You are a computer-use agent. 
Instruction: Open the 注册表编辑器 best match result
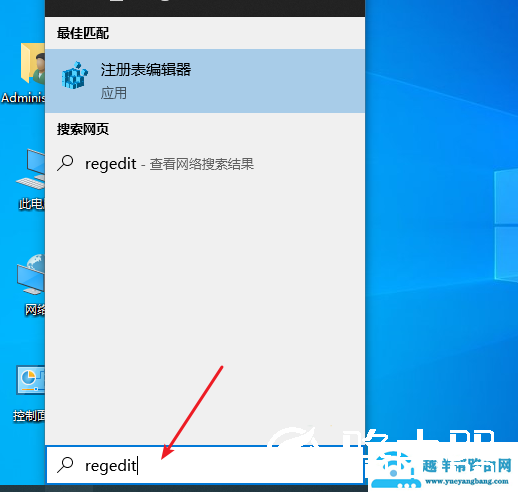pyautogui.click(x=205, y=81)
